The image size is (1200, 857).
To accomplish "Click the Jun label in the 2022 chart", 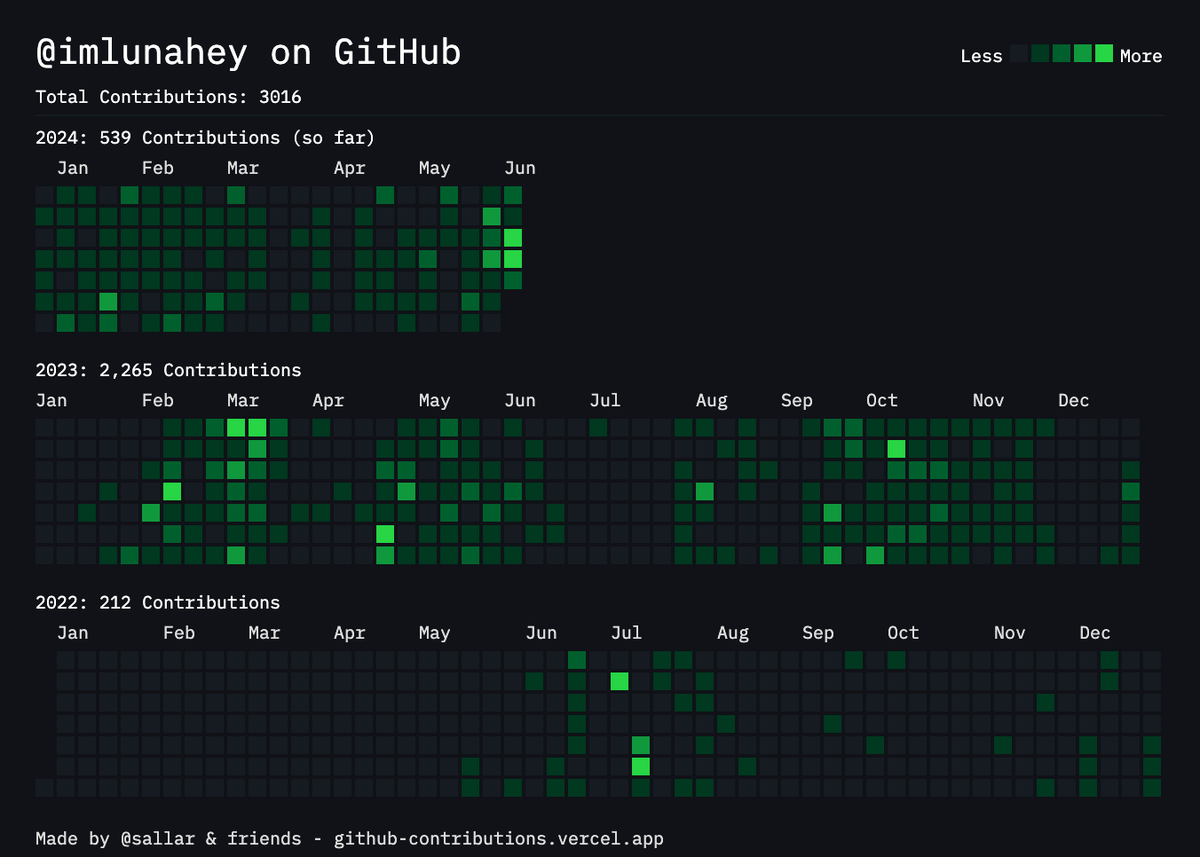I will coord(541,633).
